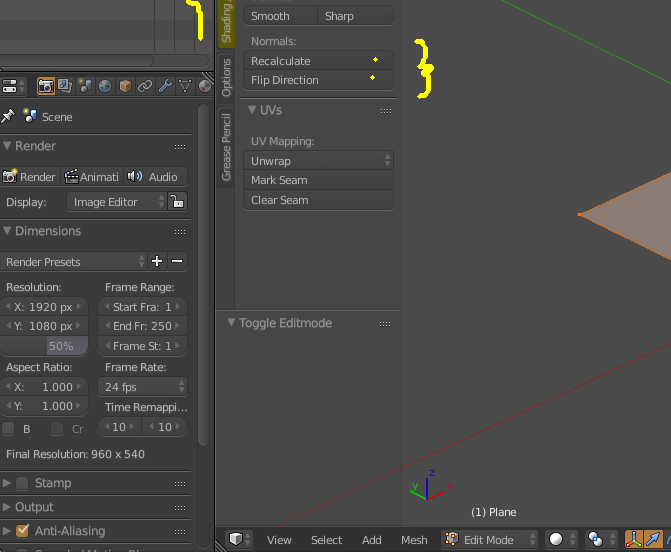This screenshot has height=552, width=671.
Task: Open the Render Layers properties tab
Action: pyautogui.click(x=65, y=86)
